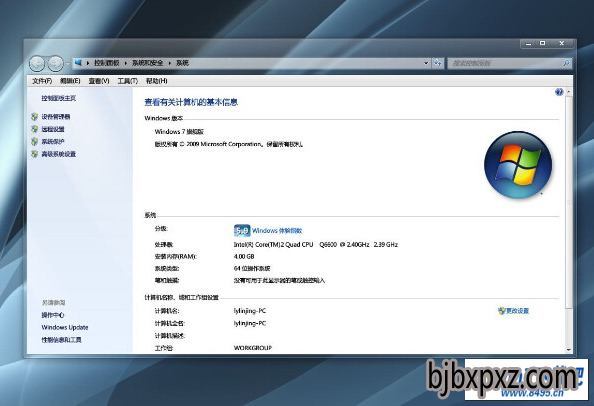Focus the Control Panel search box

tap(505, 63)
